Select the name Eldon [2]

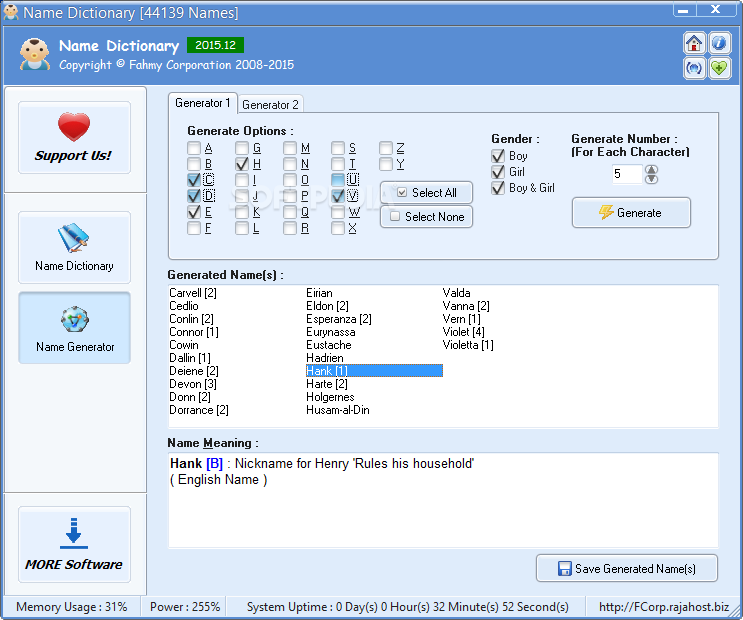click(x=327, y=306)
